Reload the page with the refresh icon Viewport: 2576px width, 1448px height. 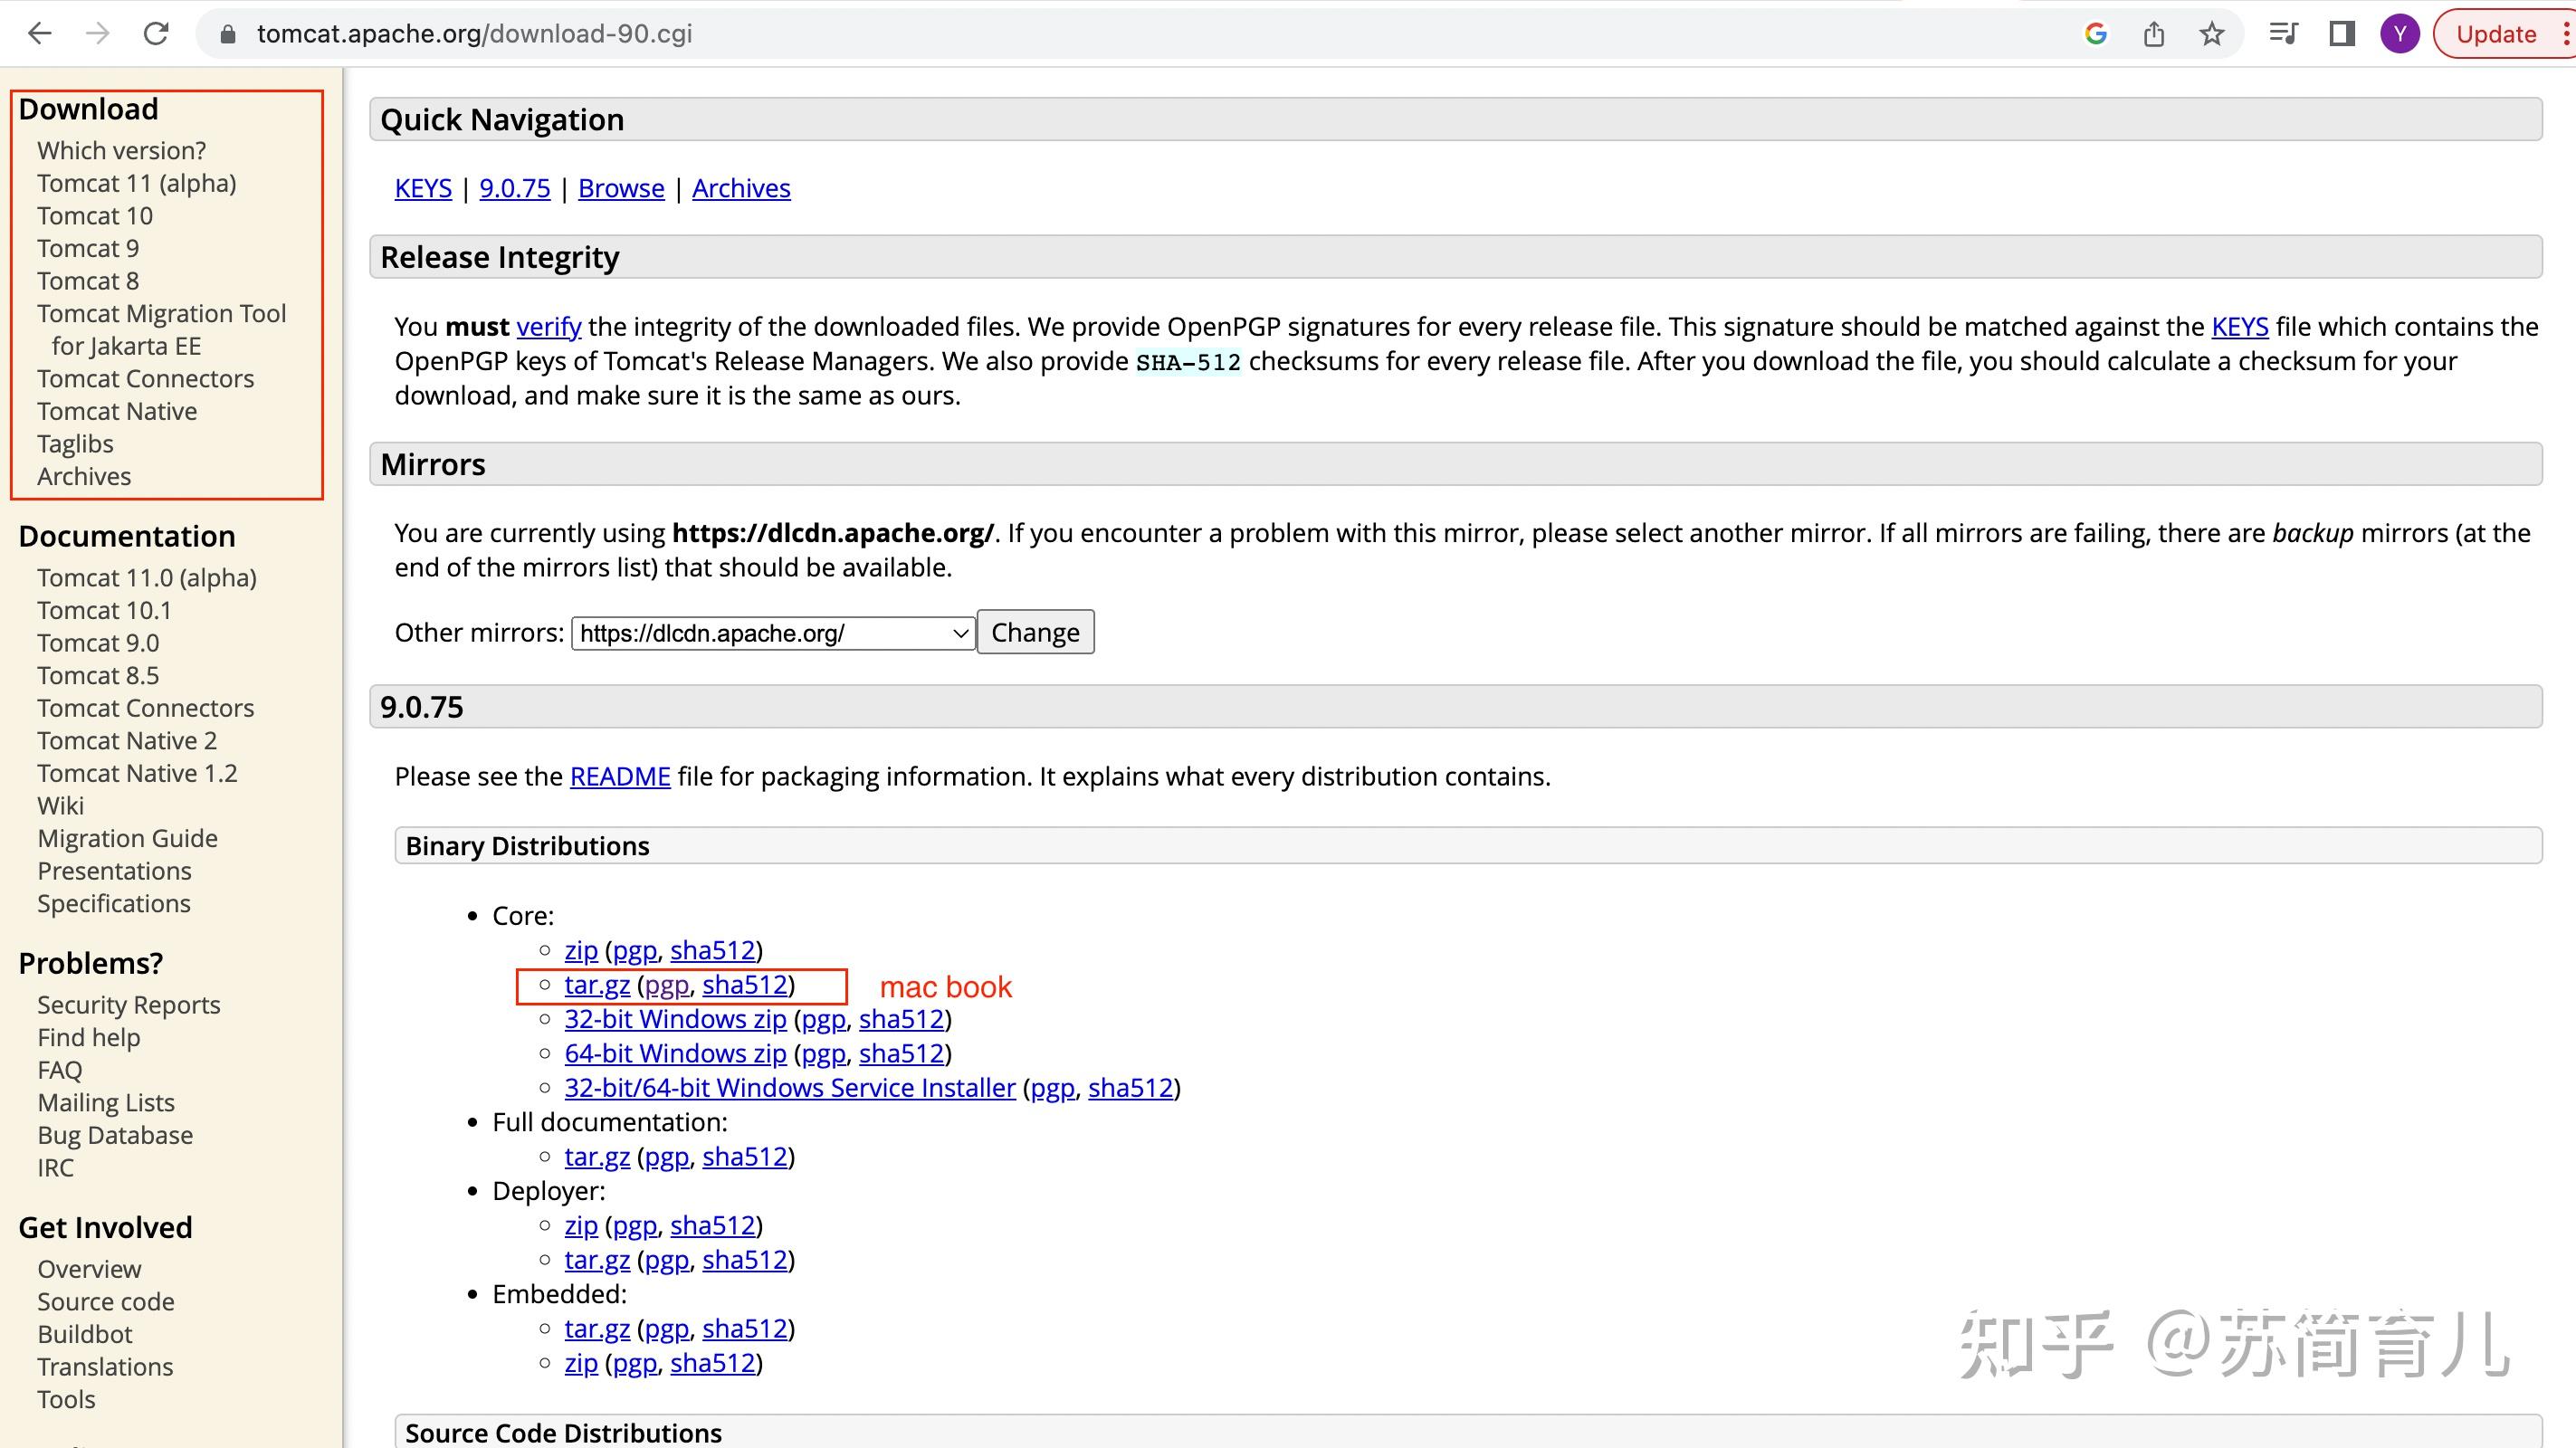click(156, 34)
